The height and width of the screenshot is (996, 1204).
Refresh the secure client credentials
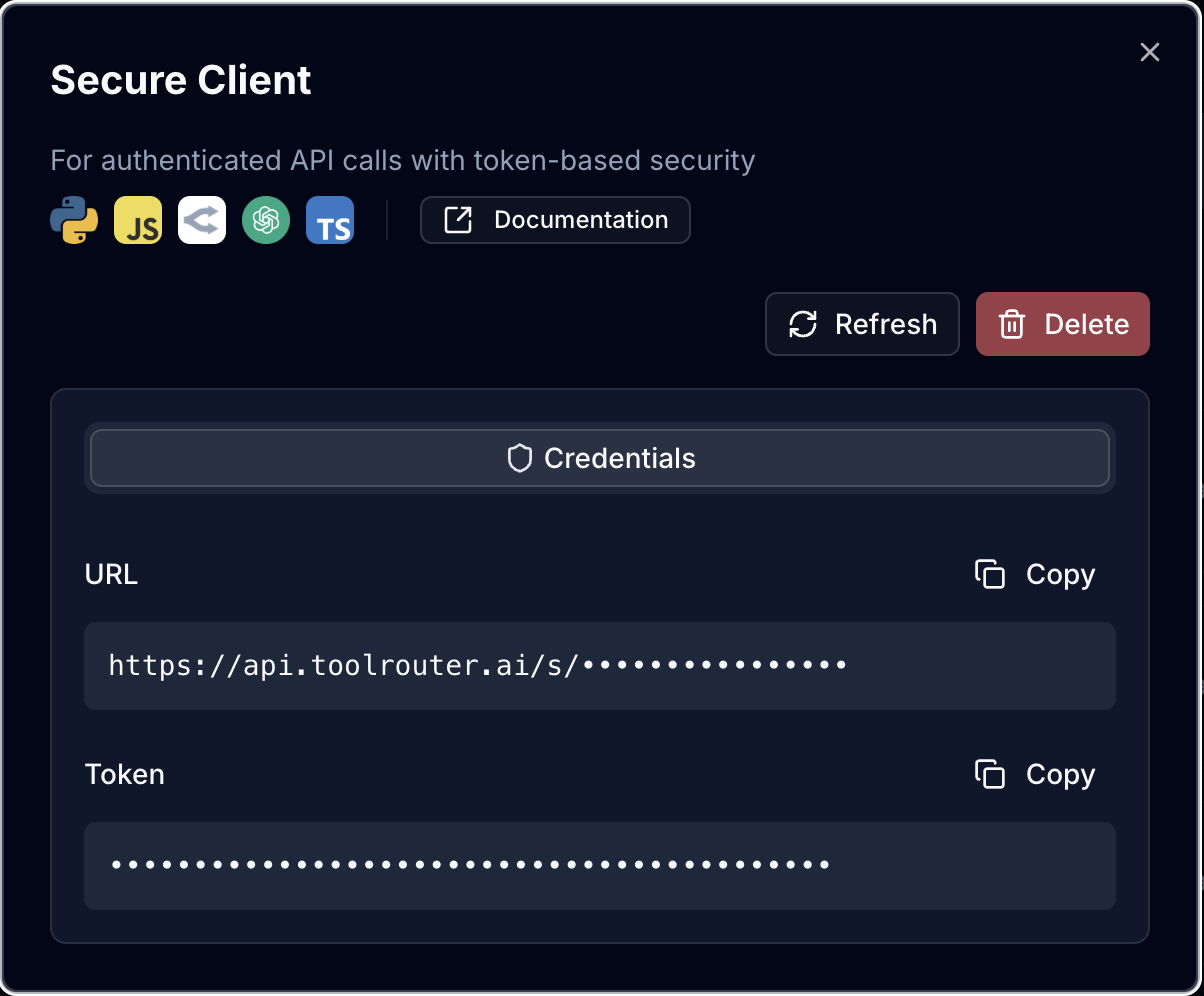(862, 324)
